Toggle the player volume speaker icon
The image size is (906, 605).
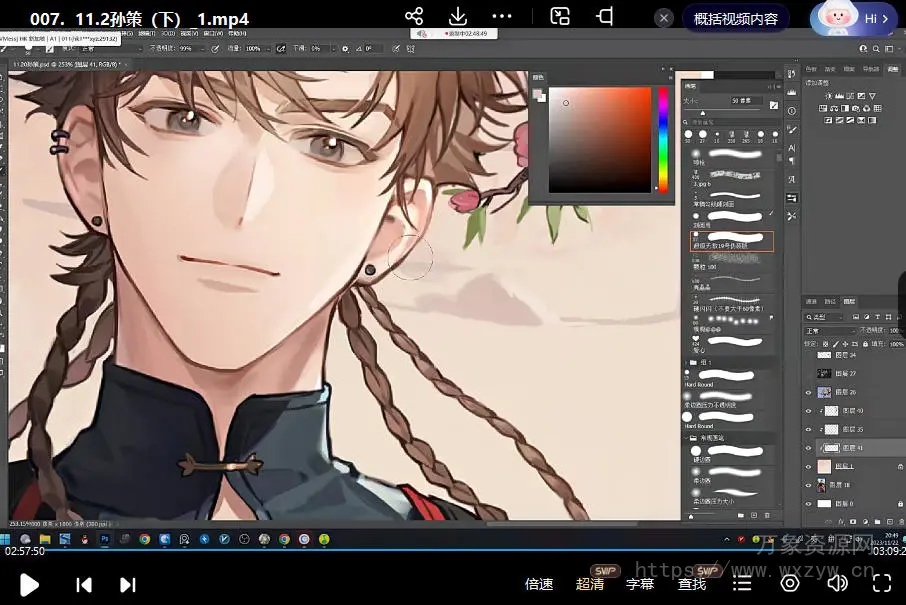point(837,583)
